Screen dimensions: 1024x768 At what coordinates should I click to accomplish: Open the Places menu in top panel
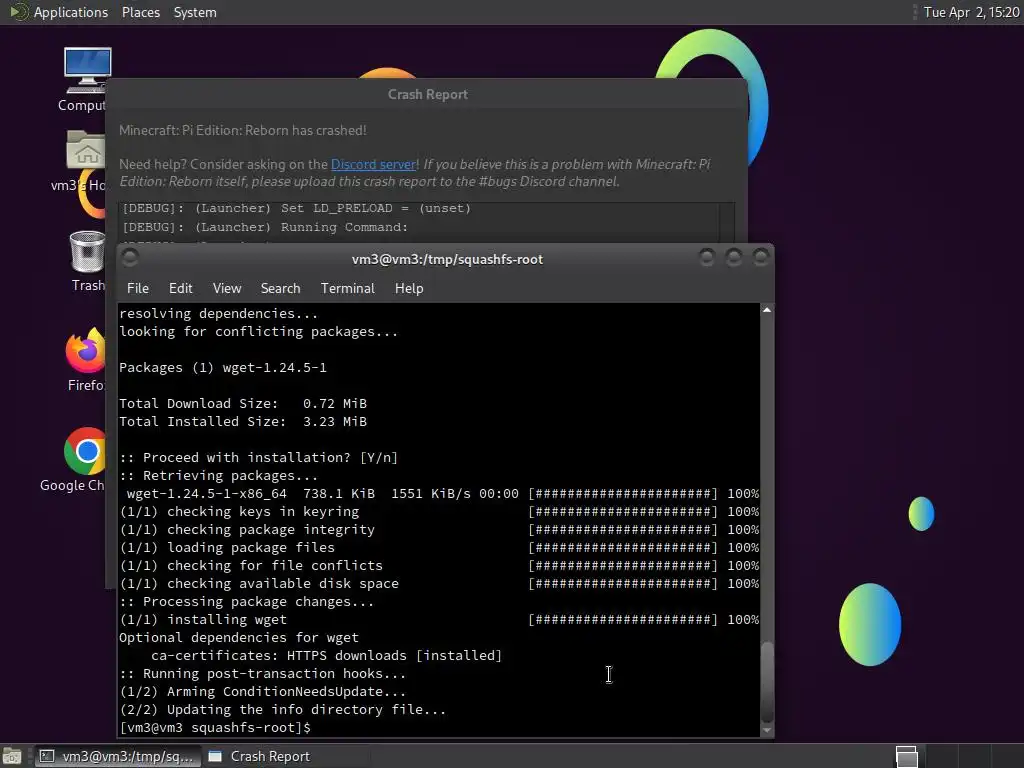[140, 12]
